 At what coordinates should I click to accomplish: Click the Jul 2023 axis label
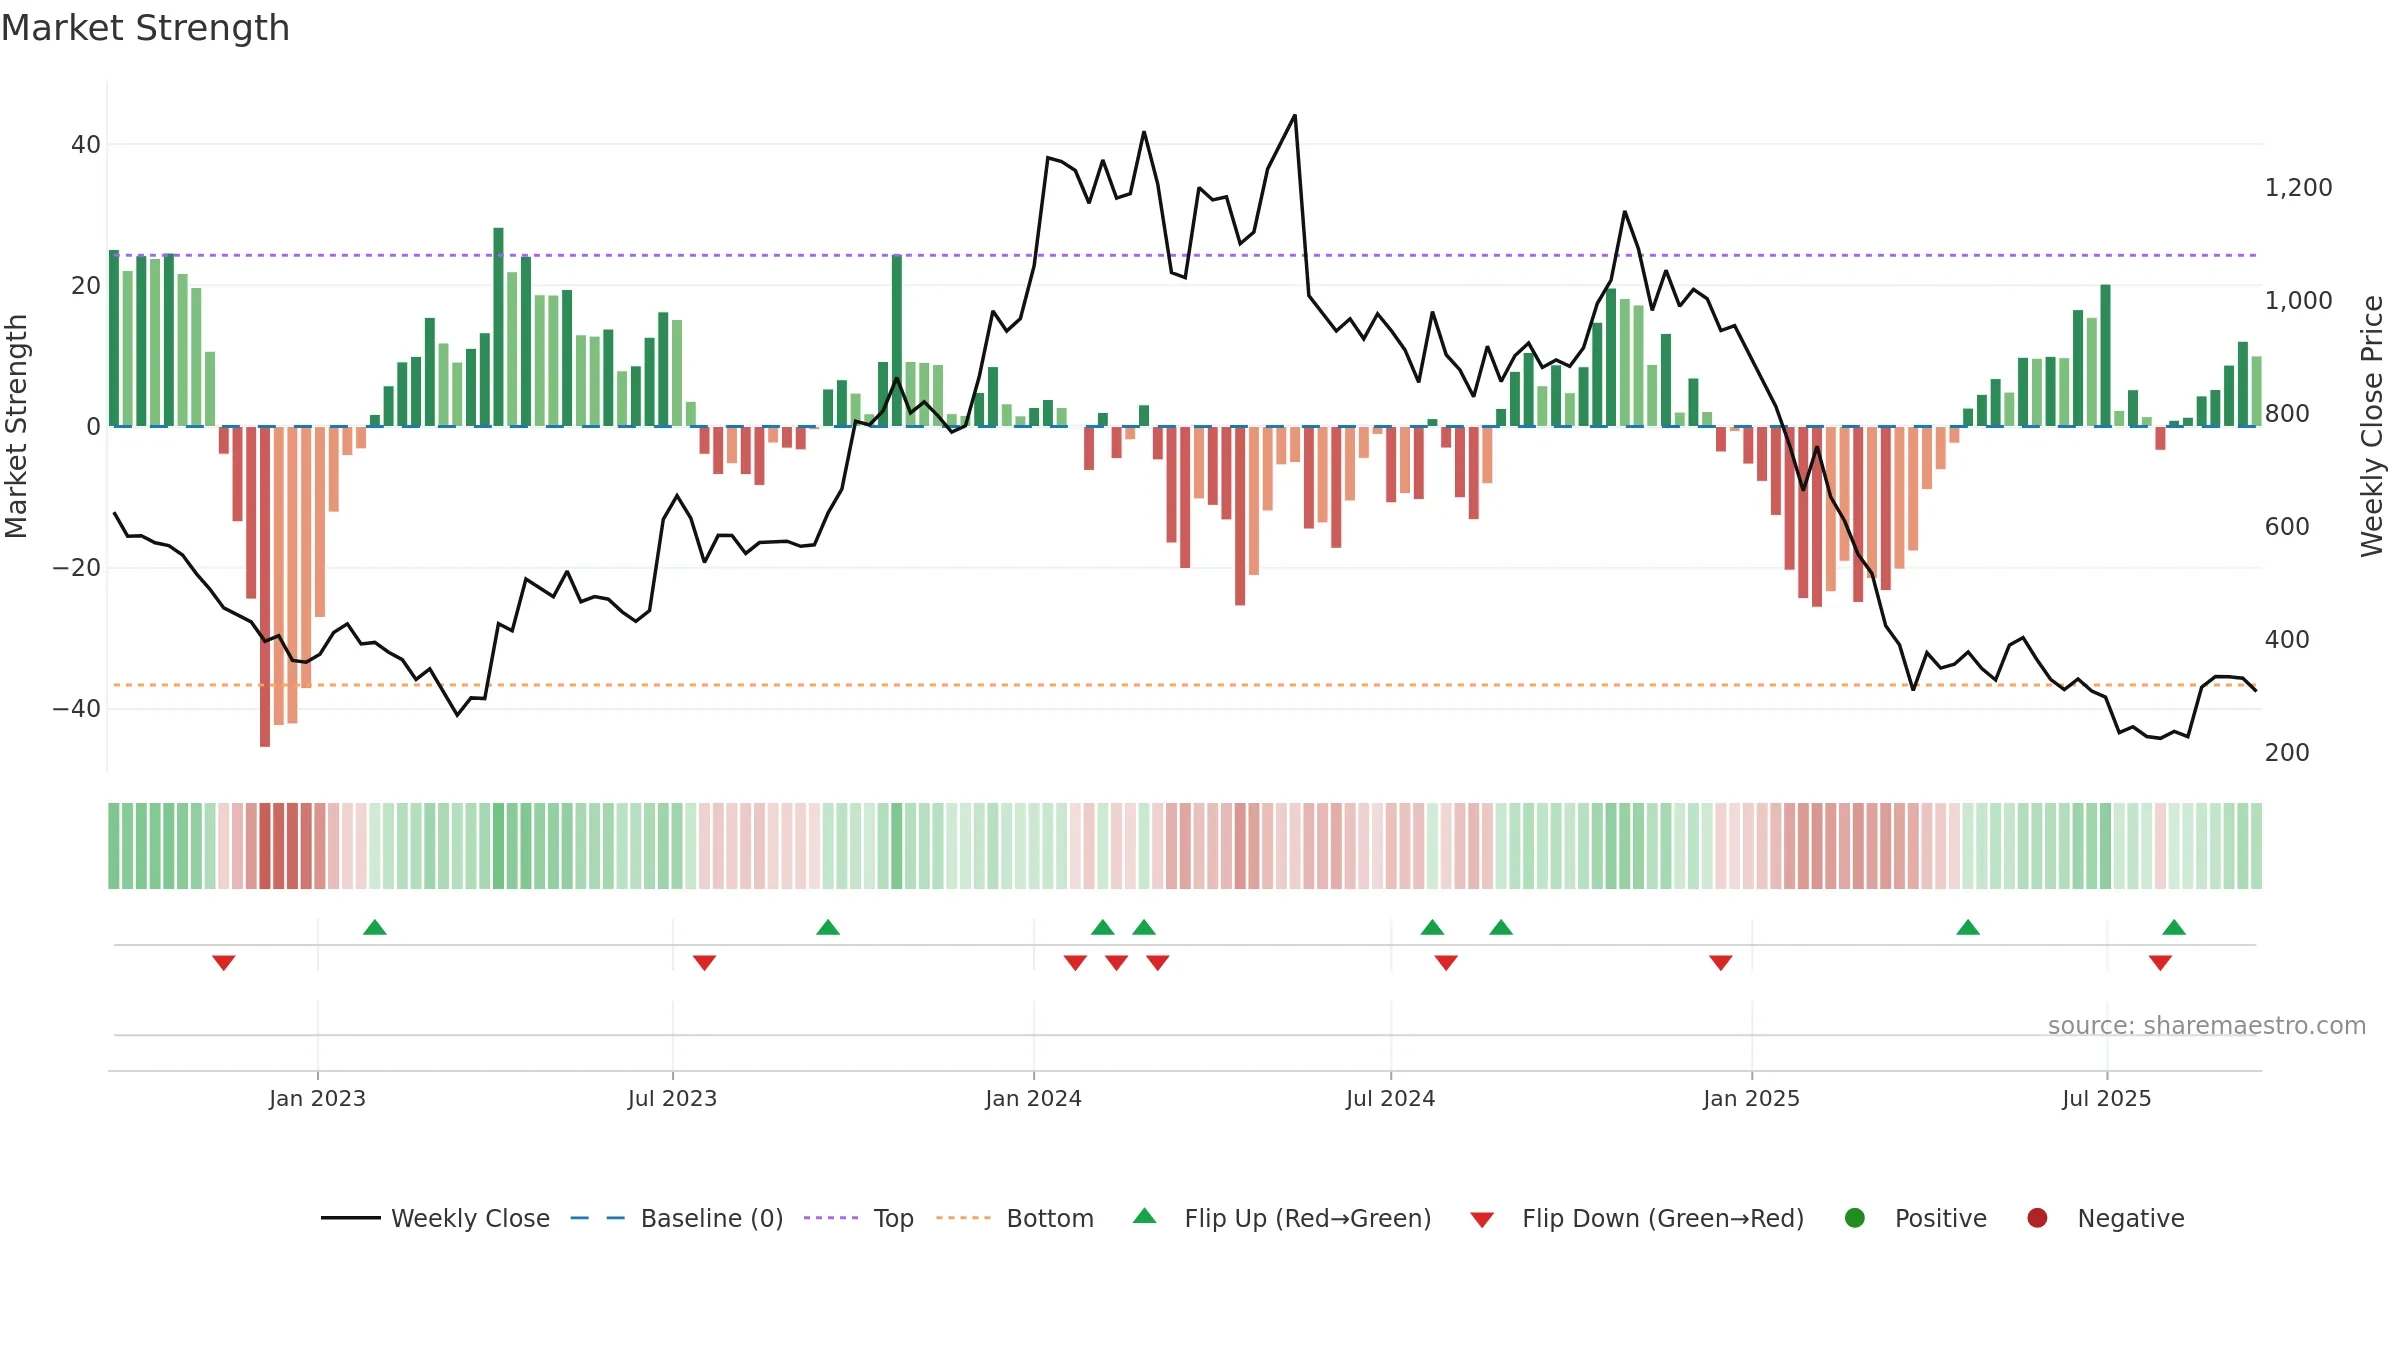click(672, 1098)
